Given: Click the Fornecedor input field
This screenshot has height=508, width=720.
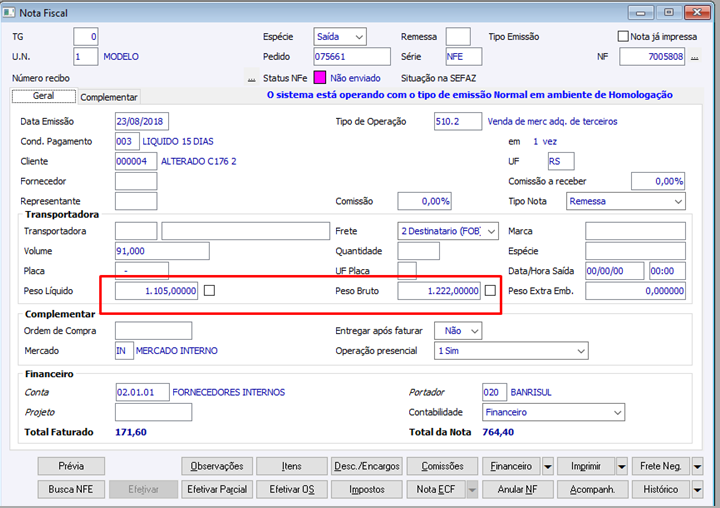Looking at the screenshot, I should [x=136, y=181].
